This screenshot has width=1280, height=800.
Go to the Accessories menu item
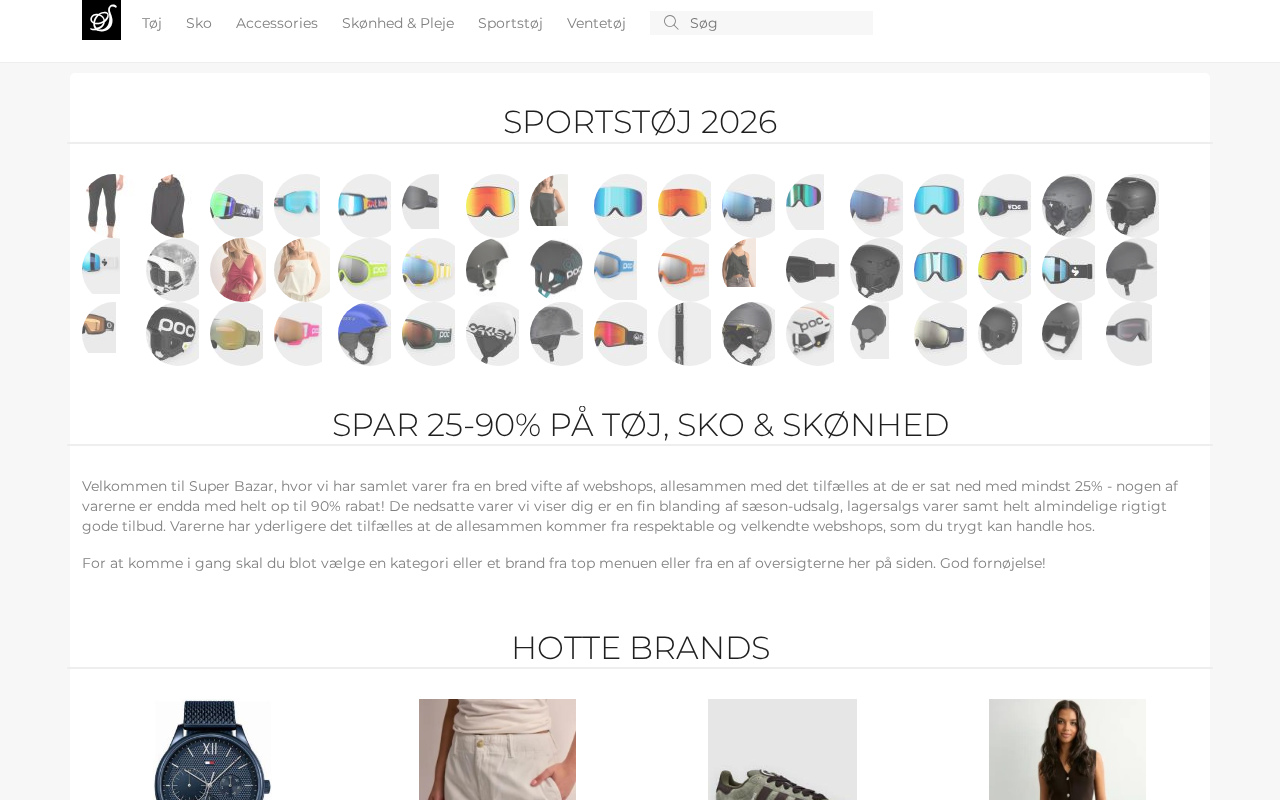click(x=277, y=23)
